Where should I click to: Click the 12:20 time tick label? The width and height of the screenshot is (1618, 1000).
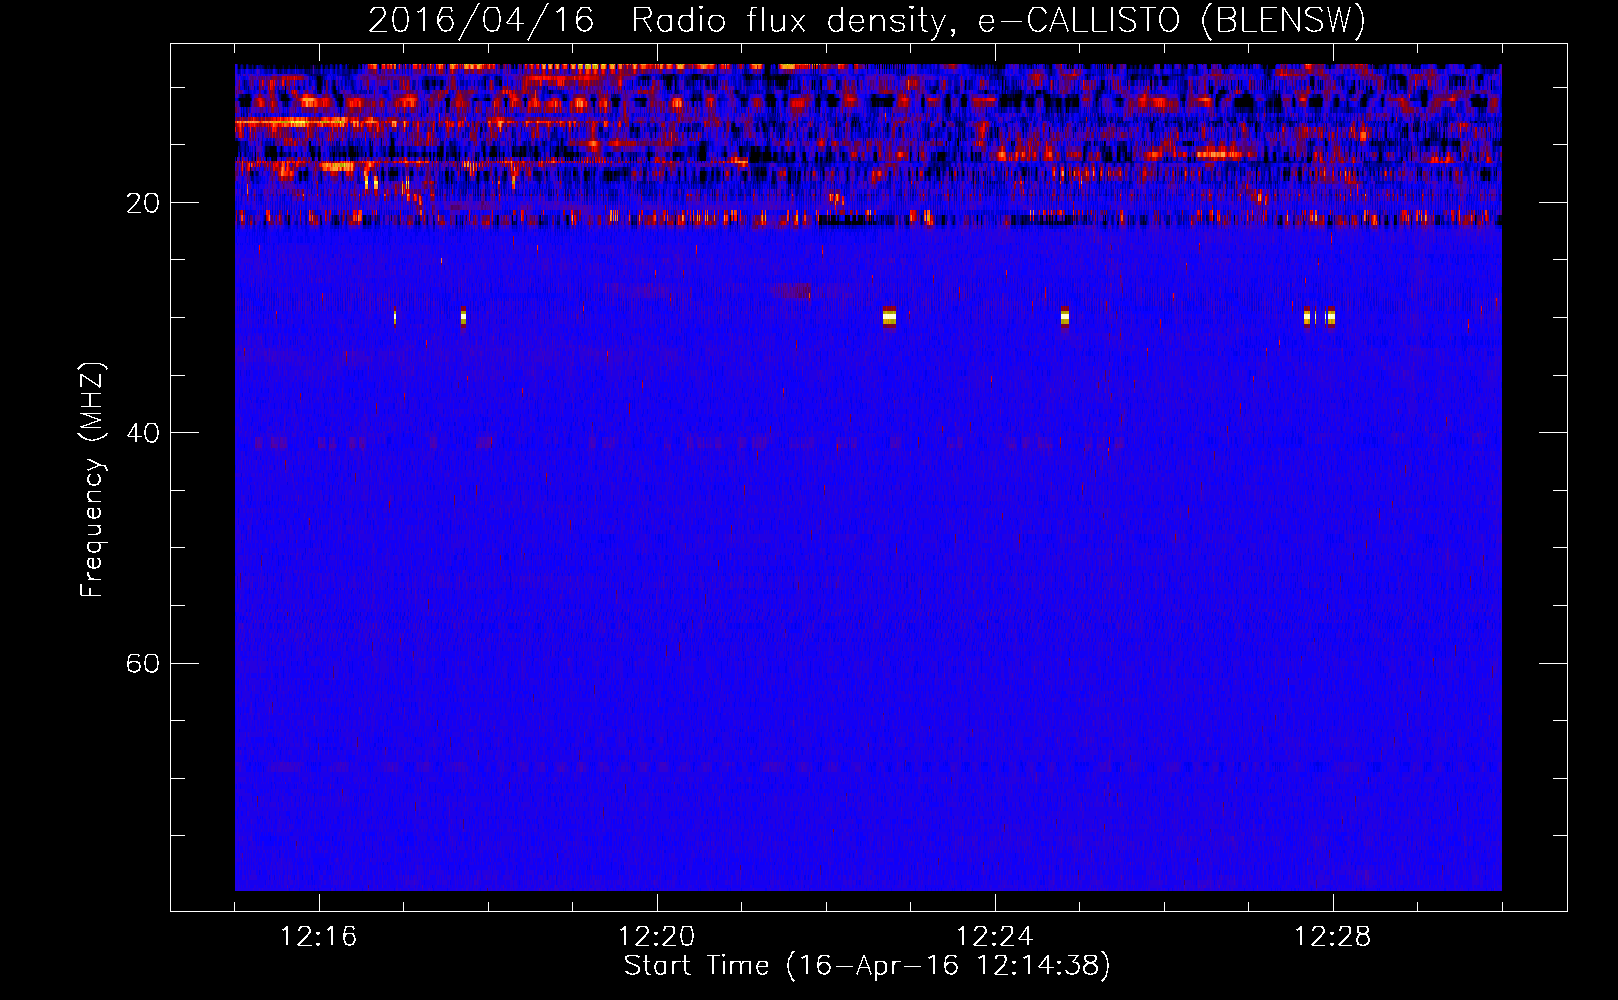[x=657, y=937]
